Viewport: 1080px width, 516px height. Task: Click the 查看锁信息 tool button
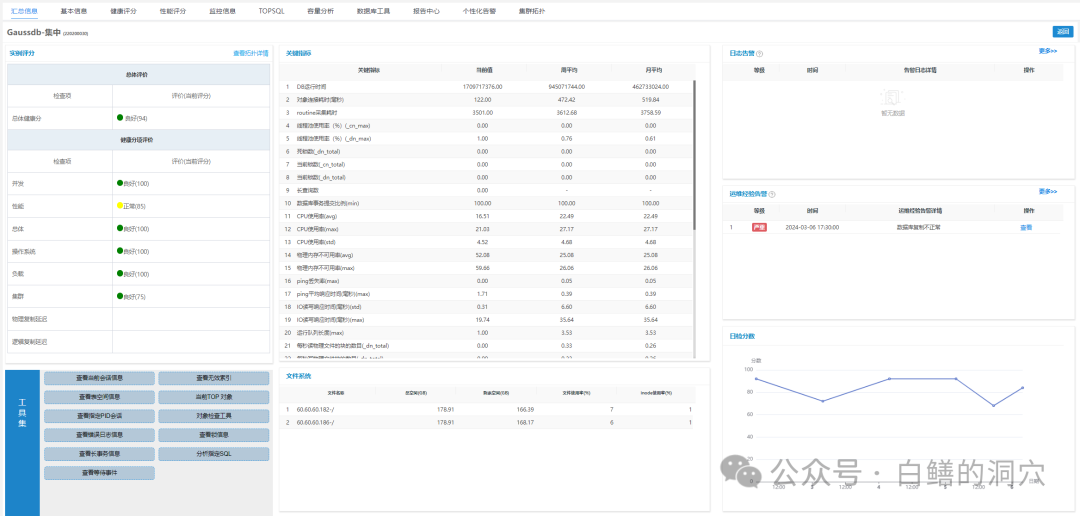[x=214, y=435]
